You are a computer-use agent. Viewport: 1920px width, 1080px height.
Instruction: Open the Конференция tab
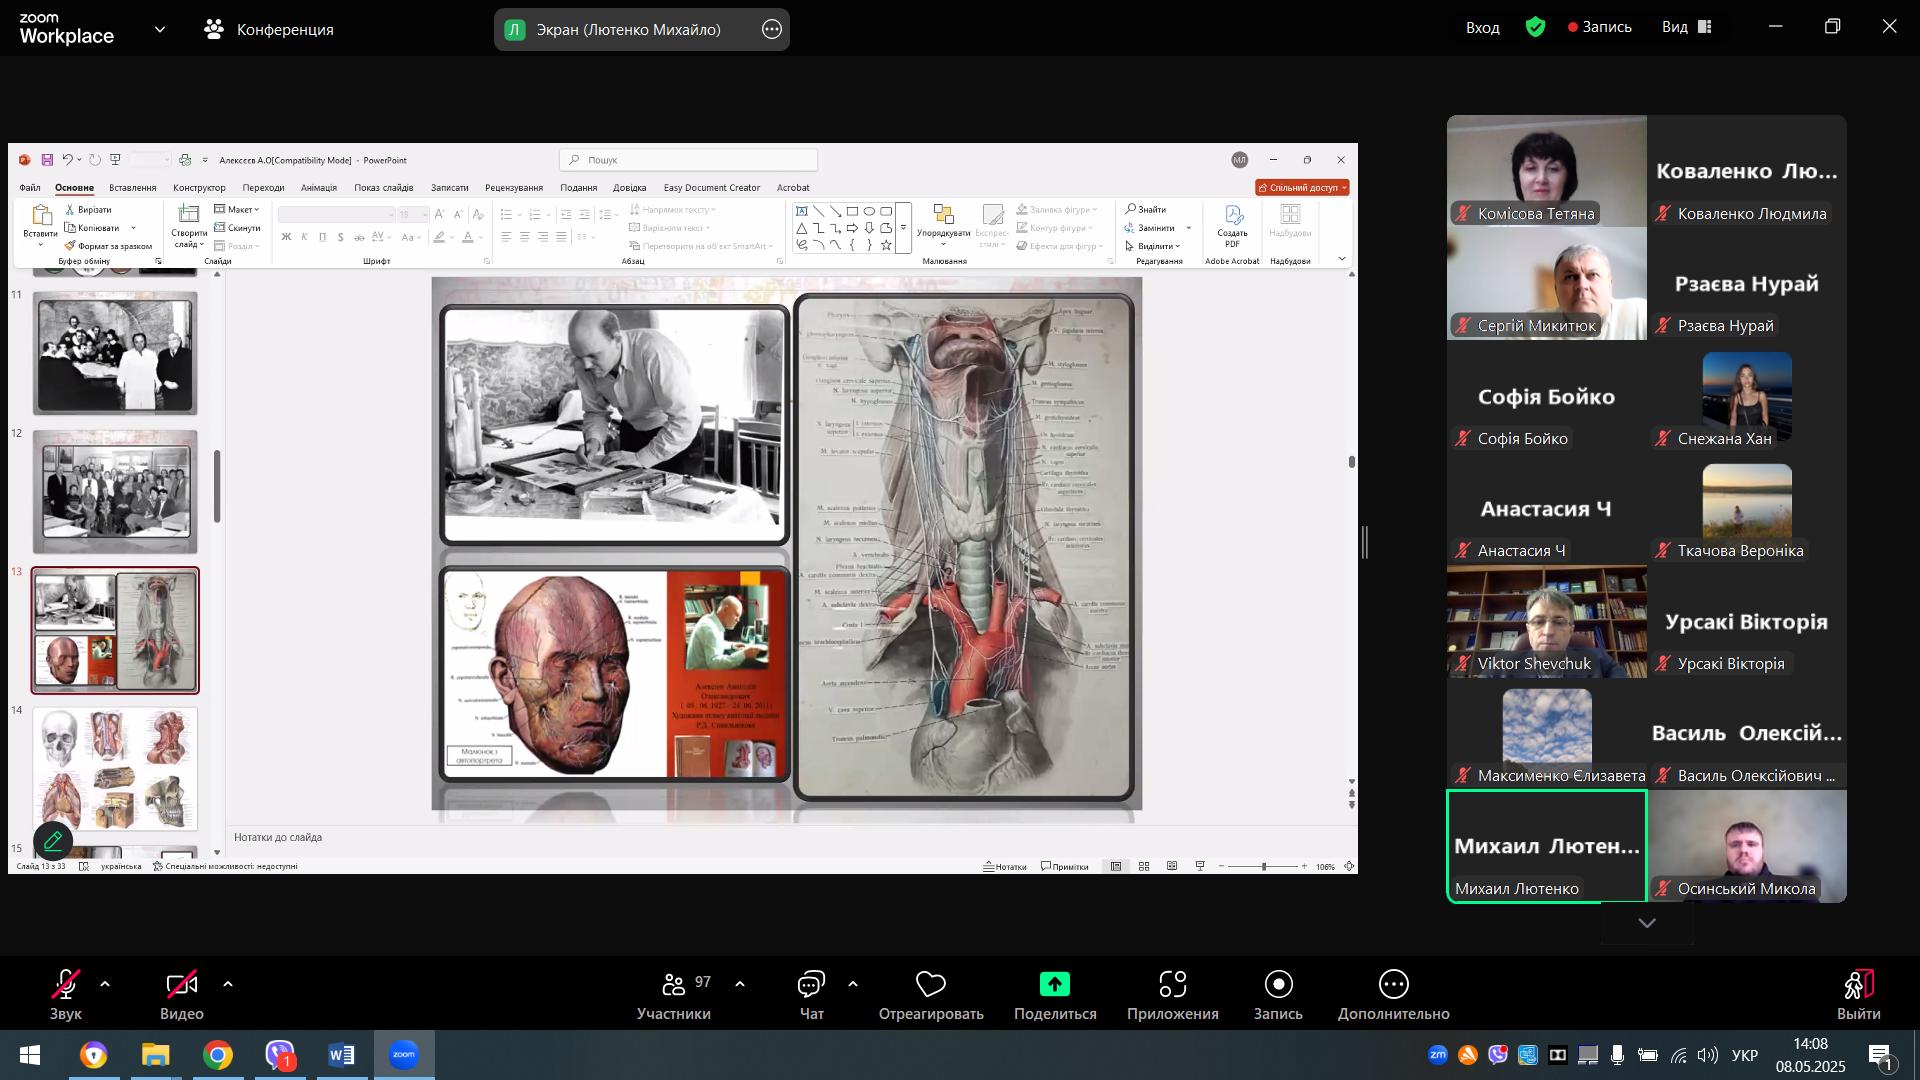click(269, 30)
